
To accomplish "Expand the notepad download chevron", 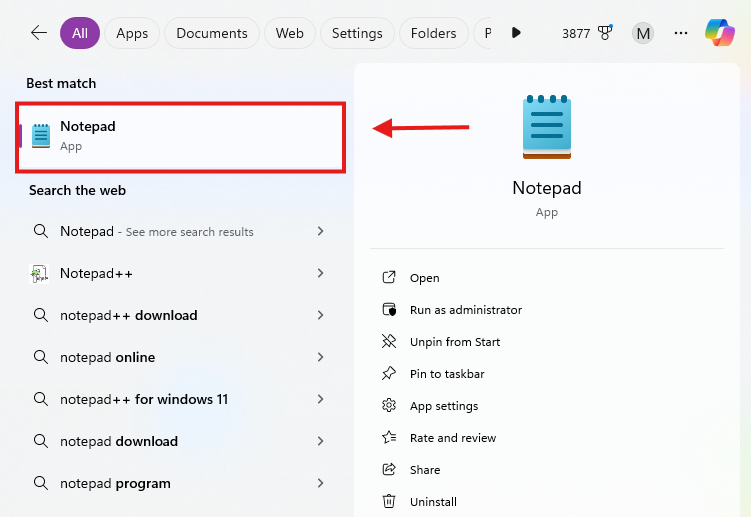I will pyautogui.click(x=320, y=441).
